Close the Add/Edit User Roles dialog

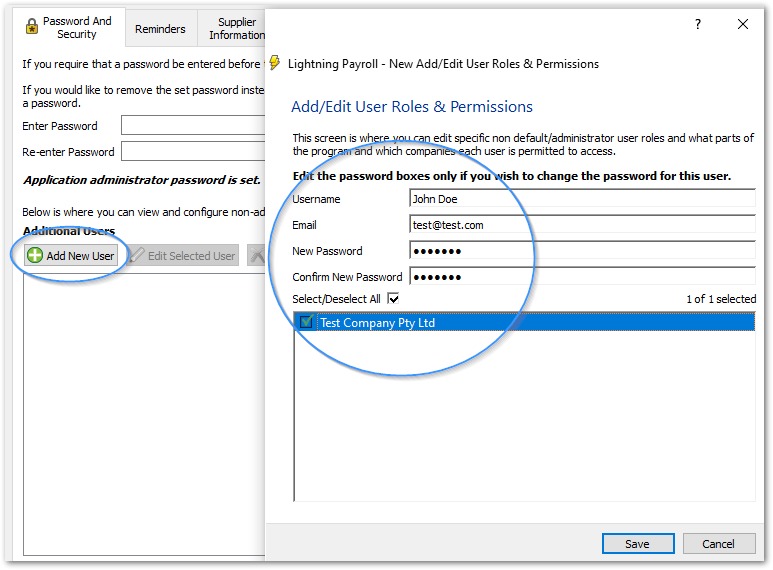point(743,24)
